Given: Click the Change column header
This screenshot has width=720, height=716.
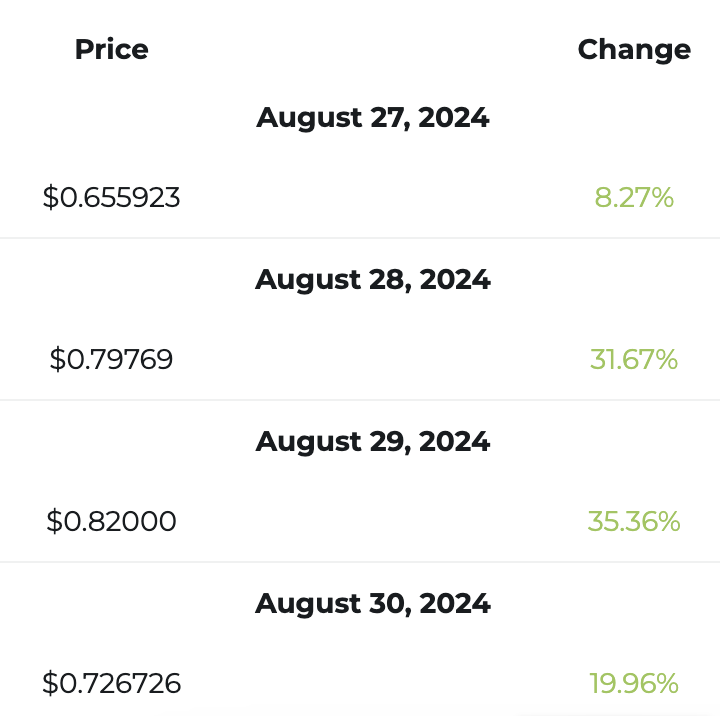Looking at the screenshot, I should 634,51.
